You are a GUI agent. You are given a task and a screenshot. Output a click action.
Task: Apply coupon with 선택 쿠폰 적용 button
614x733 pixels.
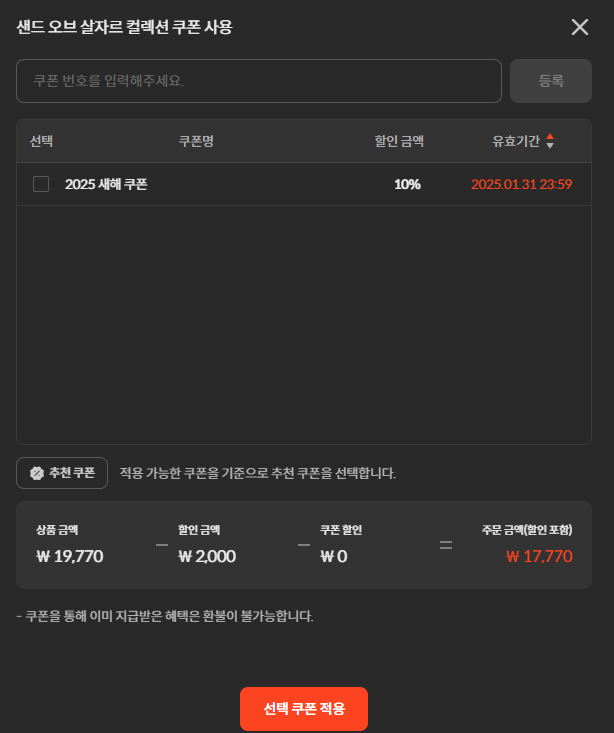click(x=304, y=709)
